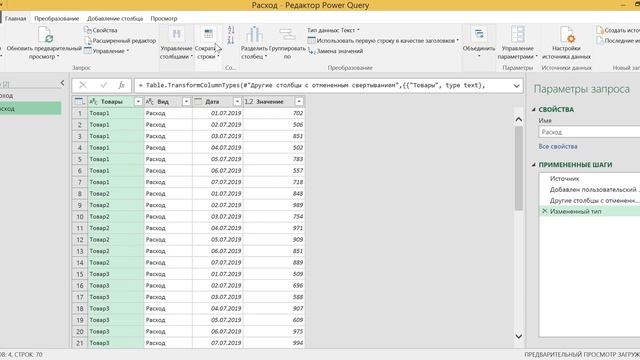640x360 pixels.
Task: Open filter dropdown for Товары column
Action: coord(138,102)
